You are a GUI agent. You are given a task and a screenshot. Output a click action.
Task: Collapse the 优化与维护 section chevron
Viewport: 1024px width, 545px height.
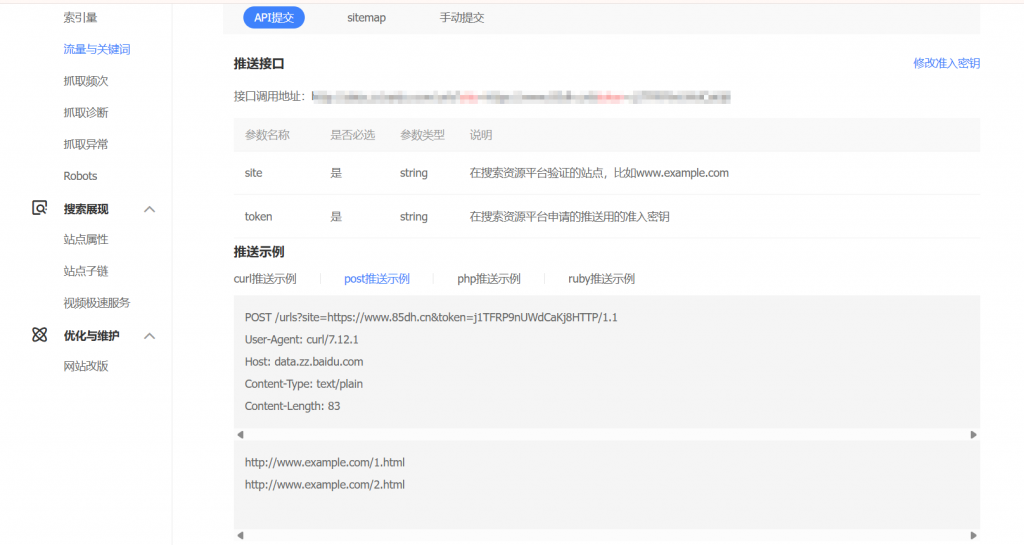pyautogui.click(x=150, y=336)
